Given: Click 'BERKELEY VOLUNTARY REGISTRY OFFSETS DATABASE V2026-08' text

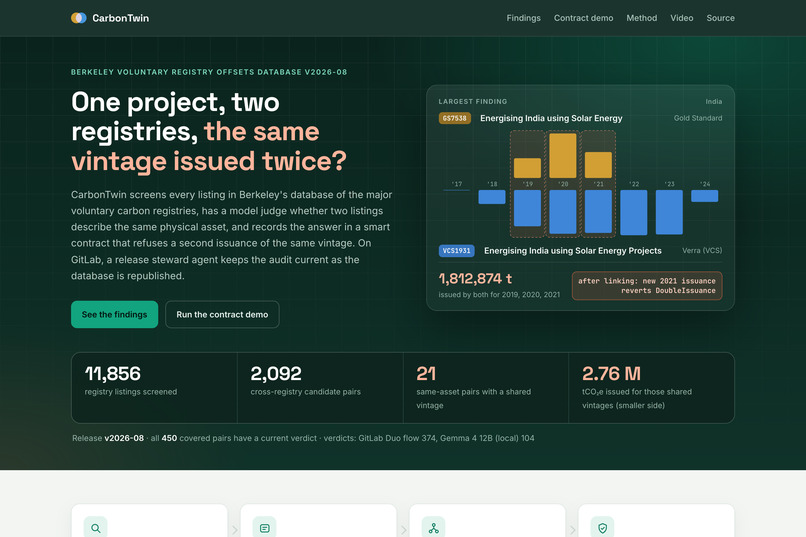Looking at the screenshot, I should (x=209, y=72).
